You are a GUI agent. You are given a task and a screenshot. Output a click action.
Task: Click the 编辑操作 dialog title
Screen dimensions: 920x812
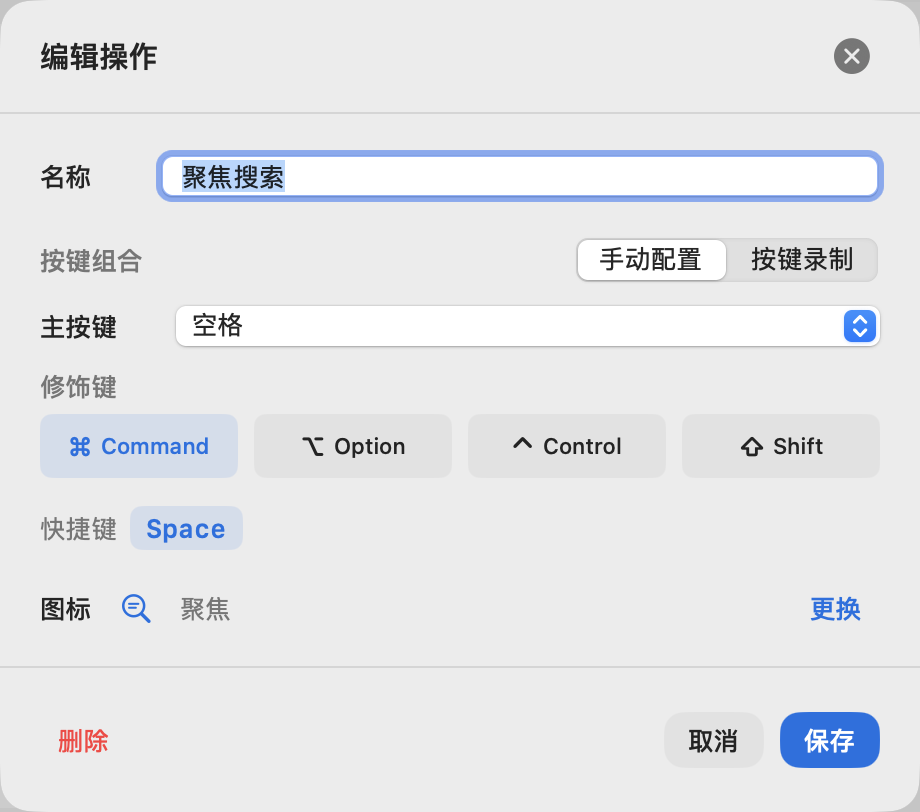(99, 57)
